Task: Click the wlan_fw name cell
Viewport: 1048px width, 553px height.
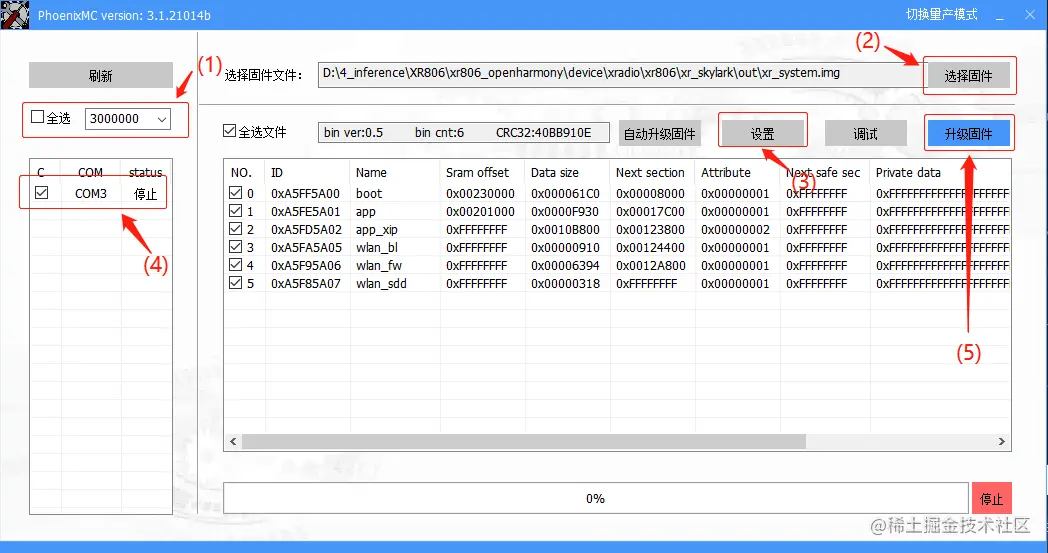Action: click(379, 266)
